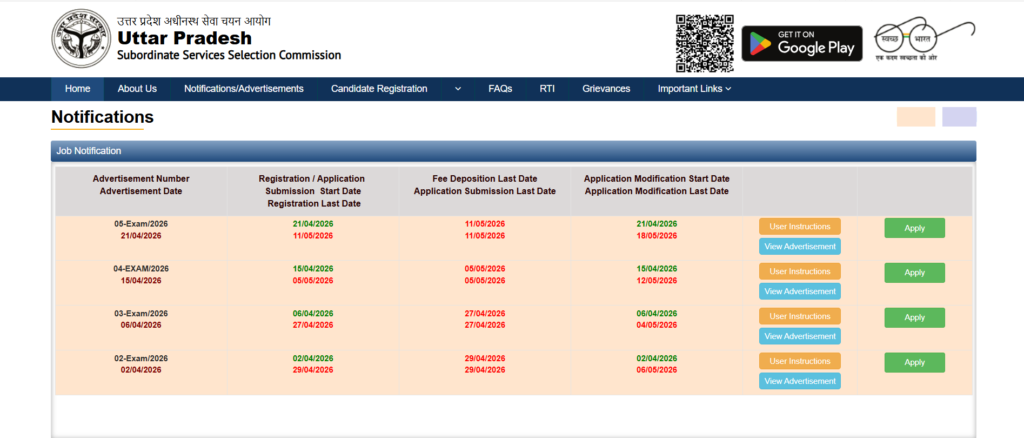Expand the Candidate Registration dropdown arrow

[458, 89]
